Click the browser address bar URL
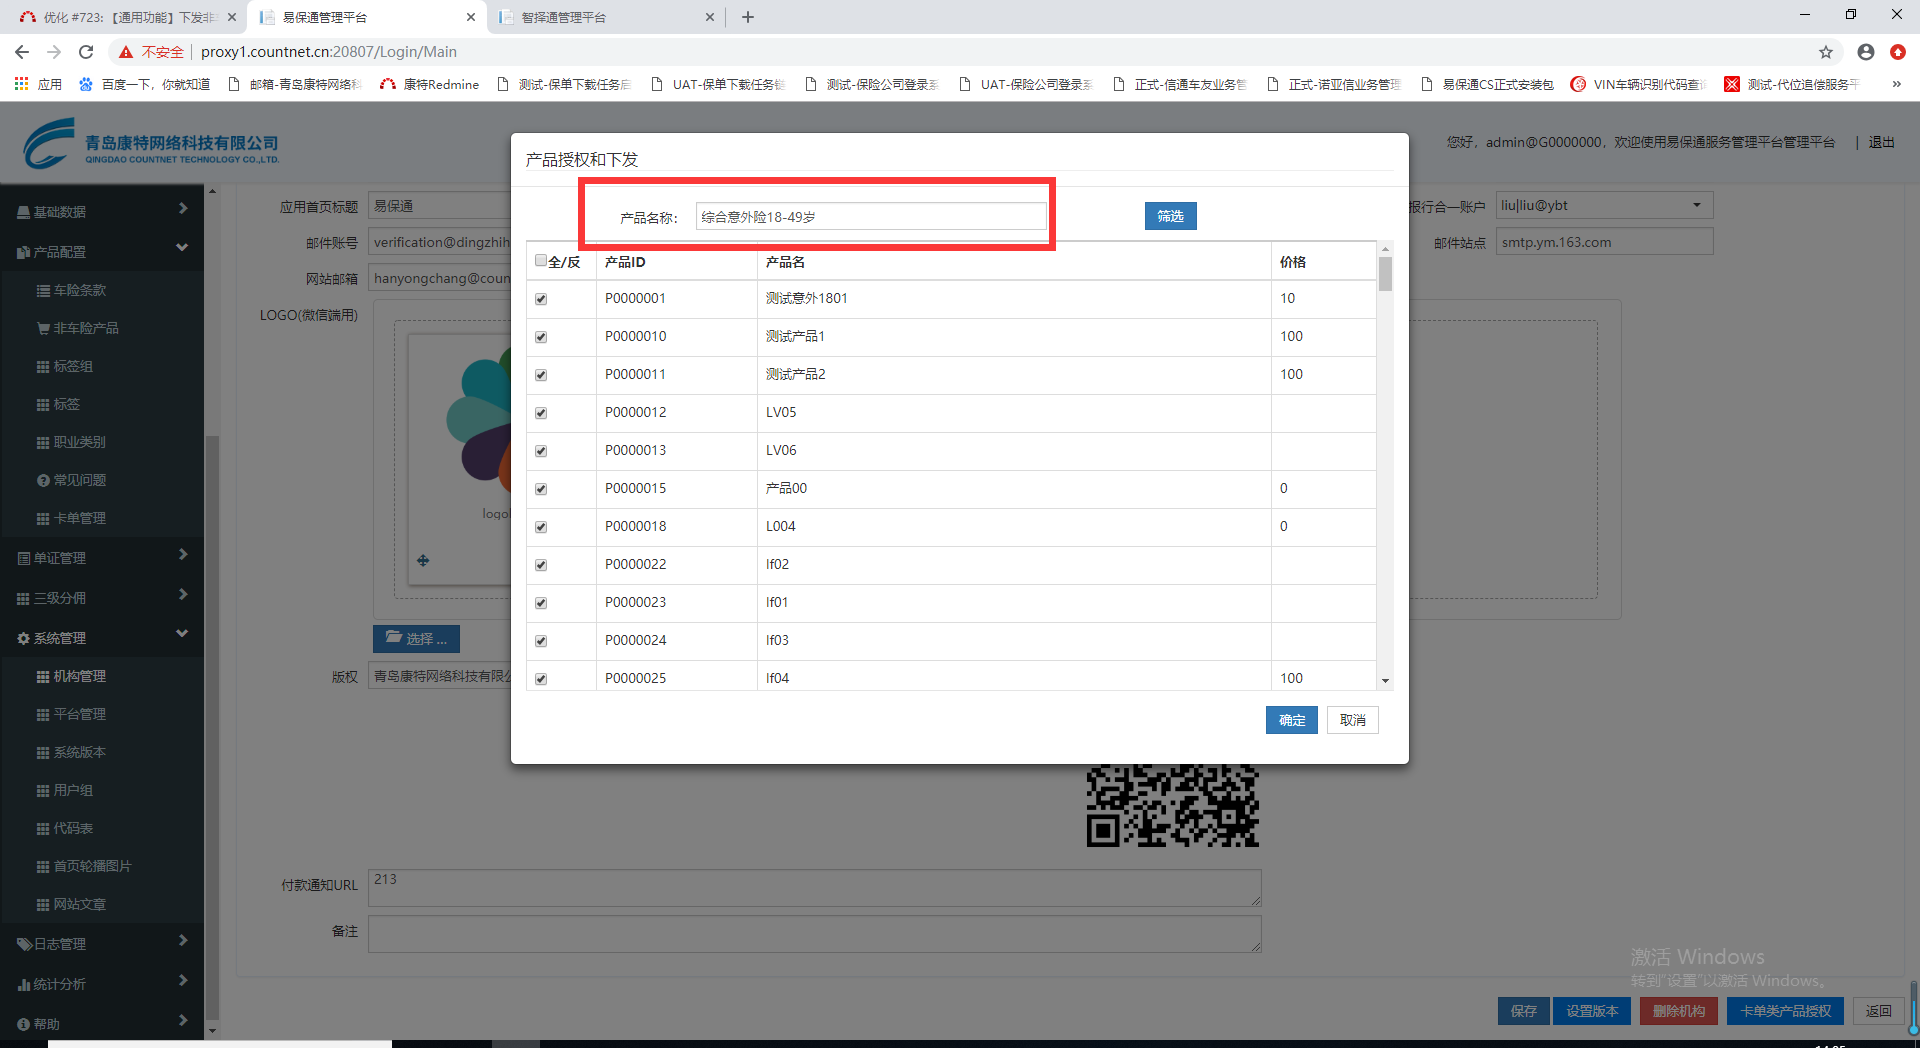 point(329,52)
